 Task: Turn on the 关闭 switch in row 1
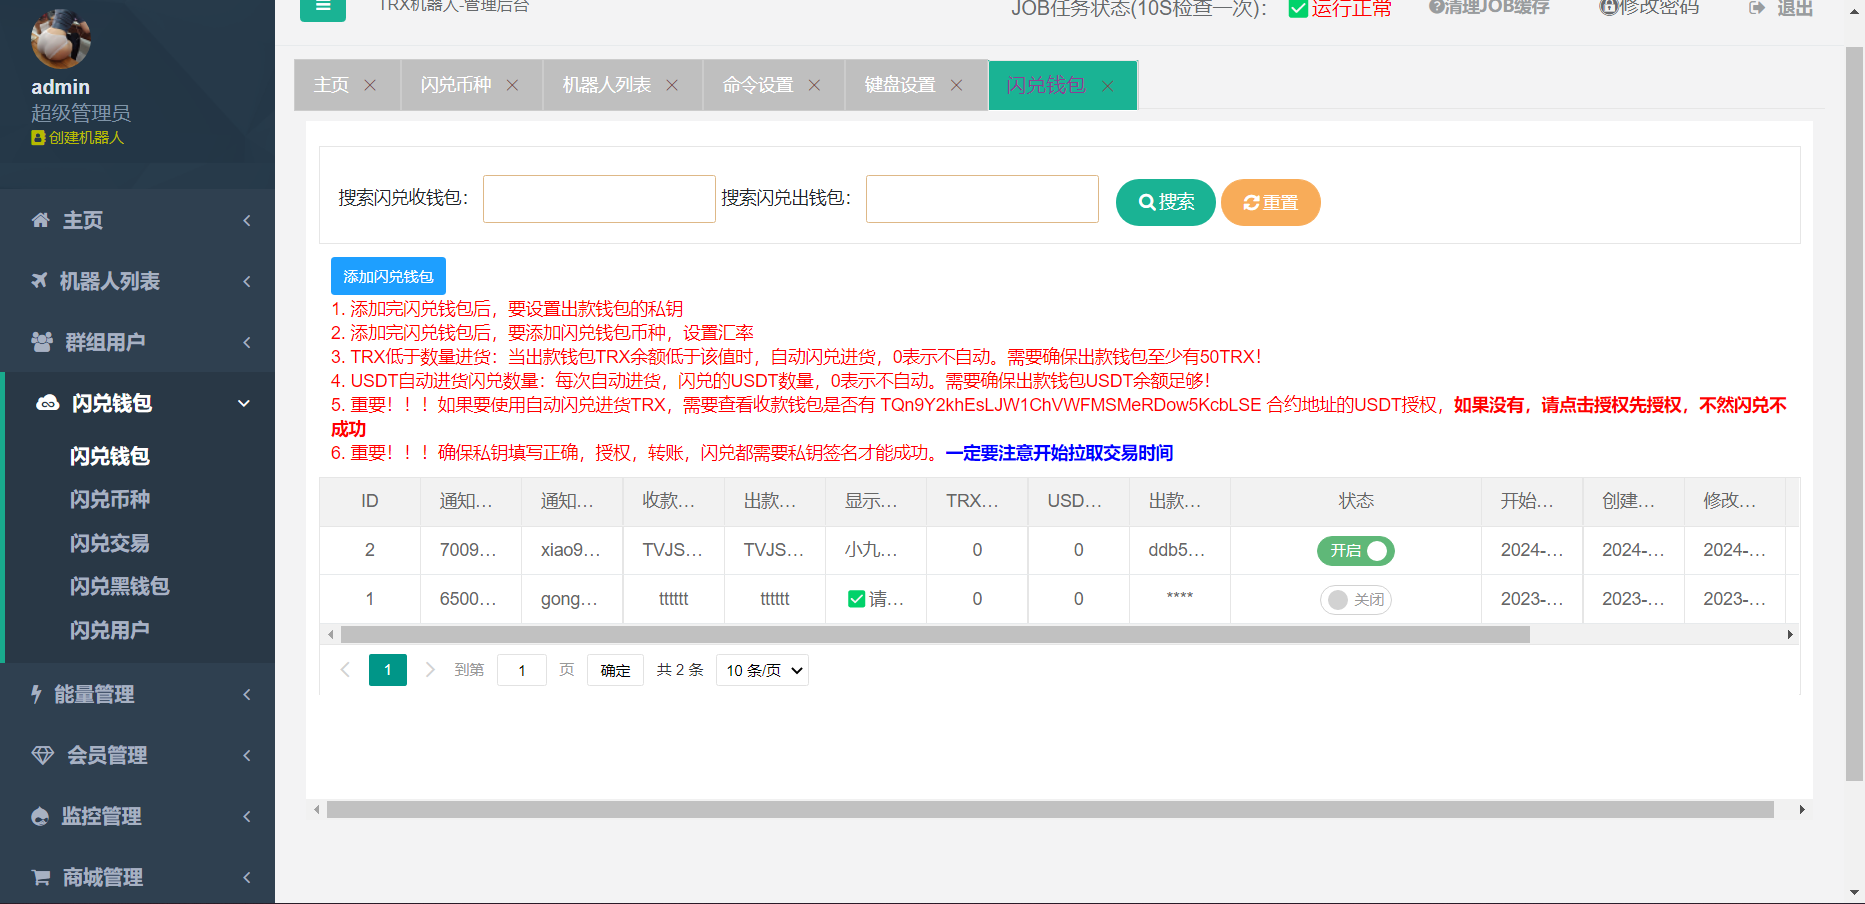coord(1356,599)
